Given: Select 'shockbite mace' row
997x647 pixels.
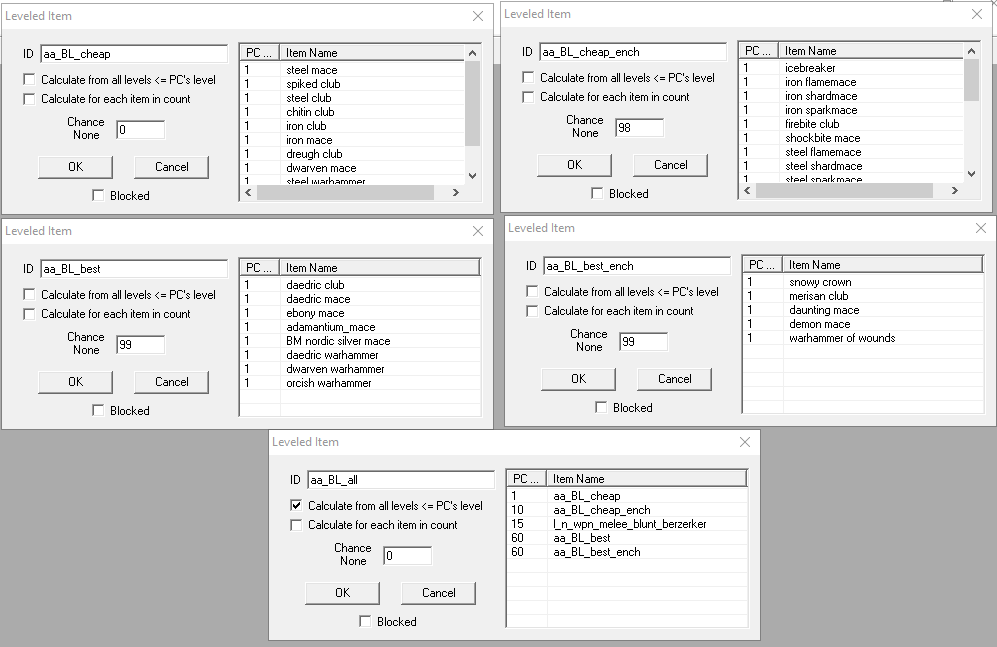Looking at the screenshot, I should click(x=852, y=138).
